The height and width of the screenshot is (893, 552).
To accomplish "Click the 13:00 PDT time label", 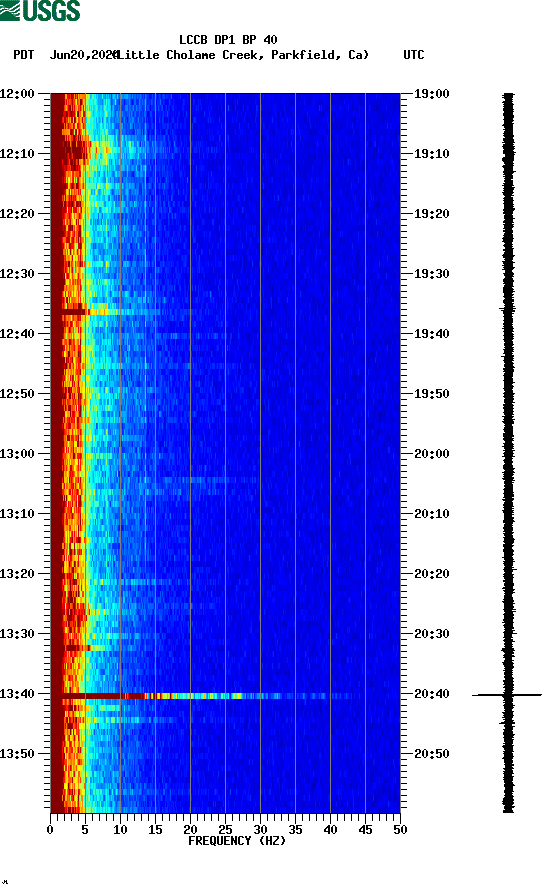I will [17, 453].
